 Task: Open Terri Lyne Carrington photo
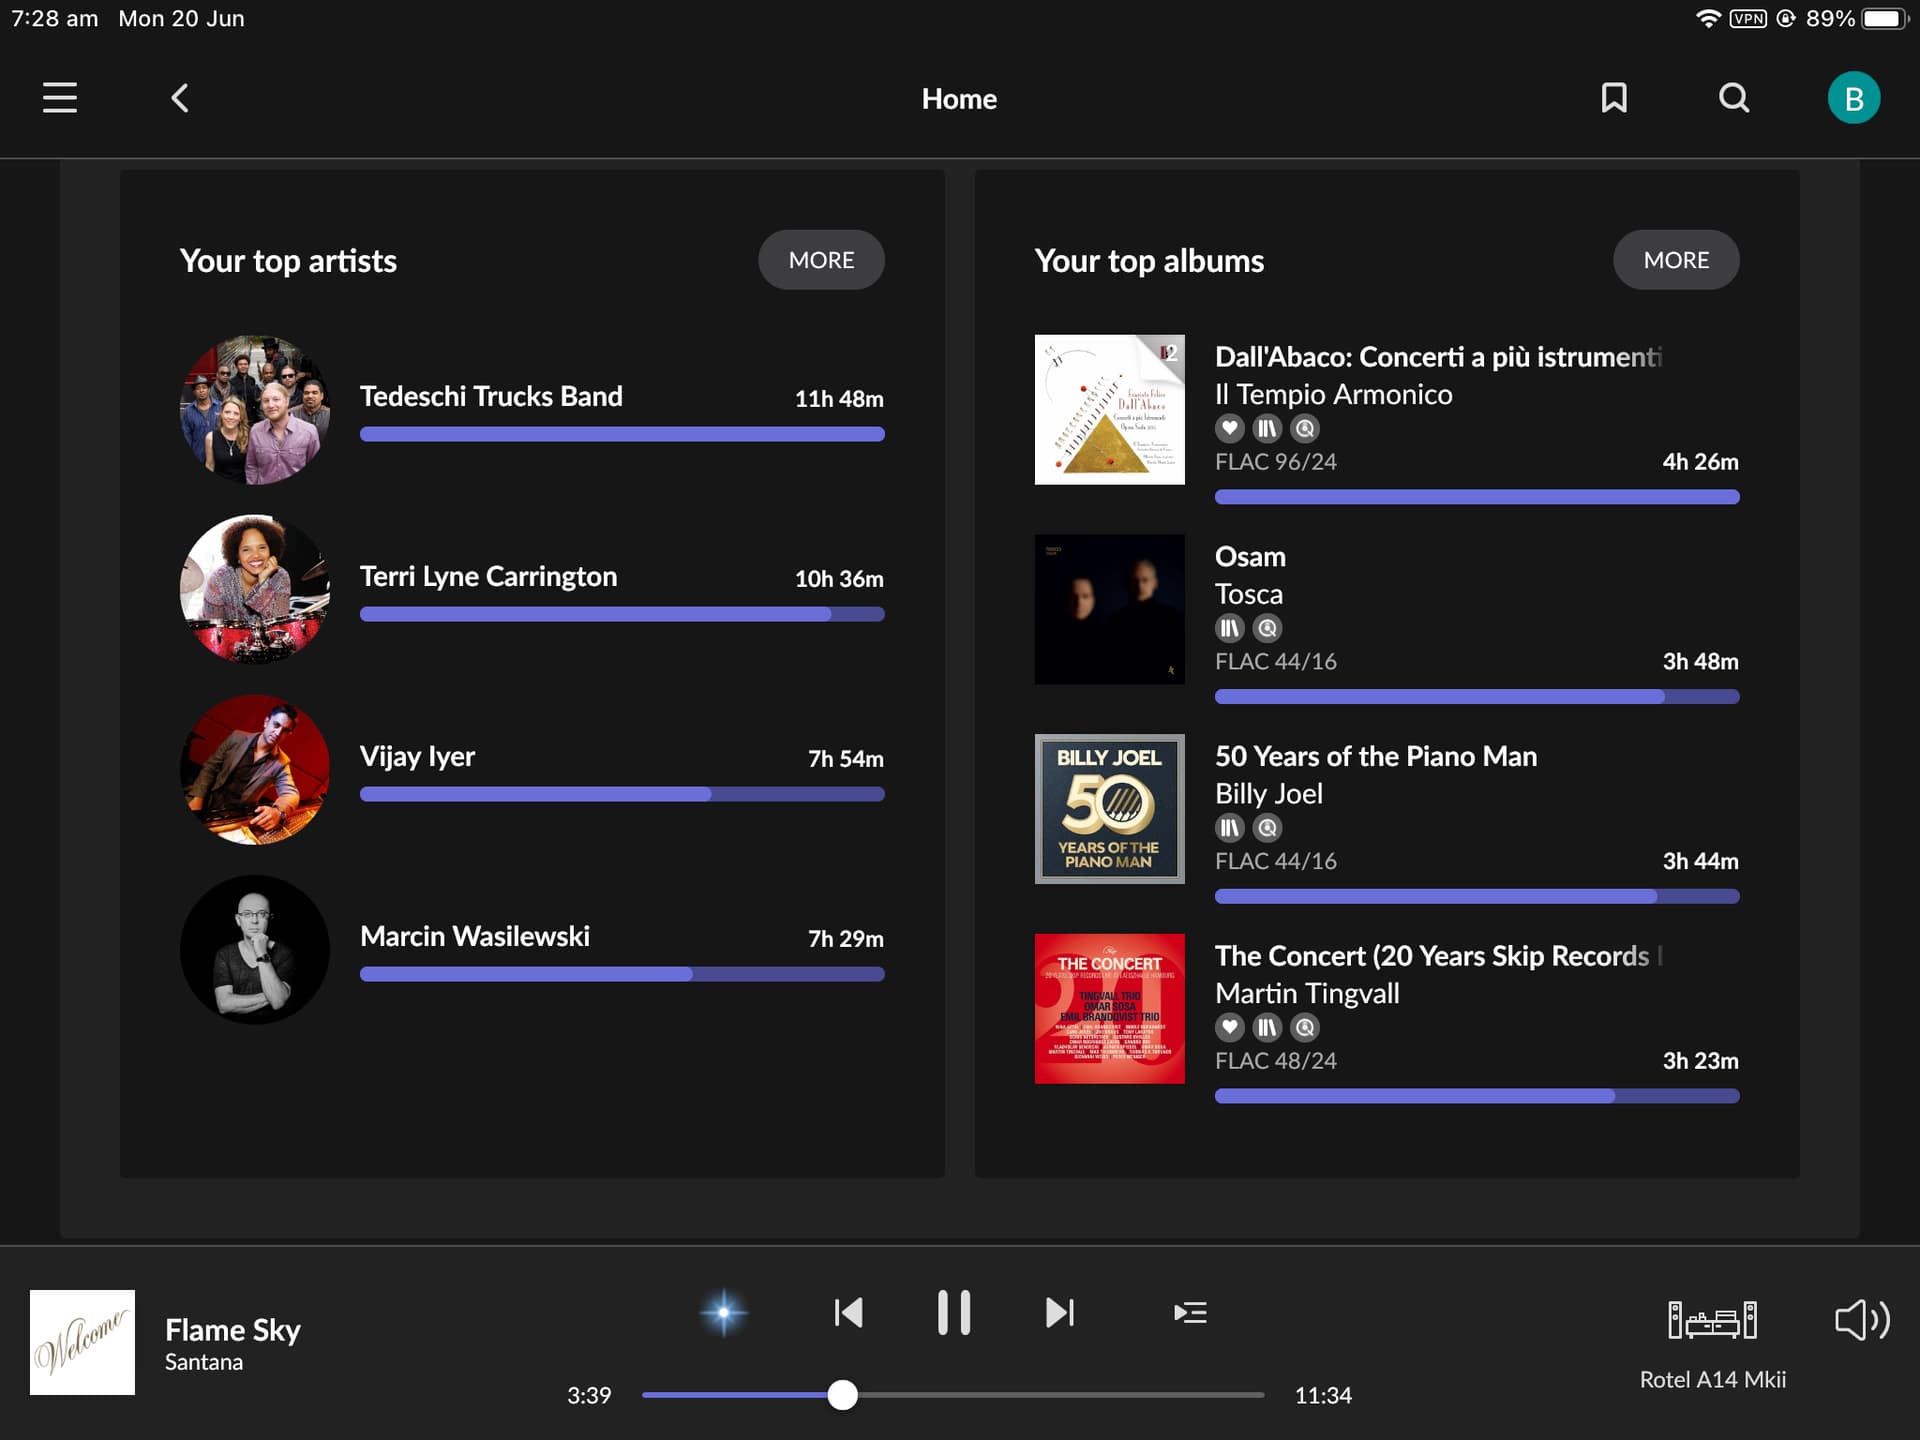coord(255,590)
